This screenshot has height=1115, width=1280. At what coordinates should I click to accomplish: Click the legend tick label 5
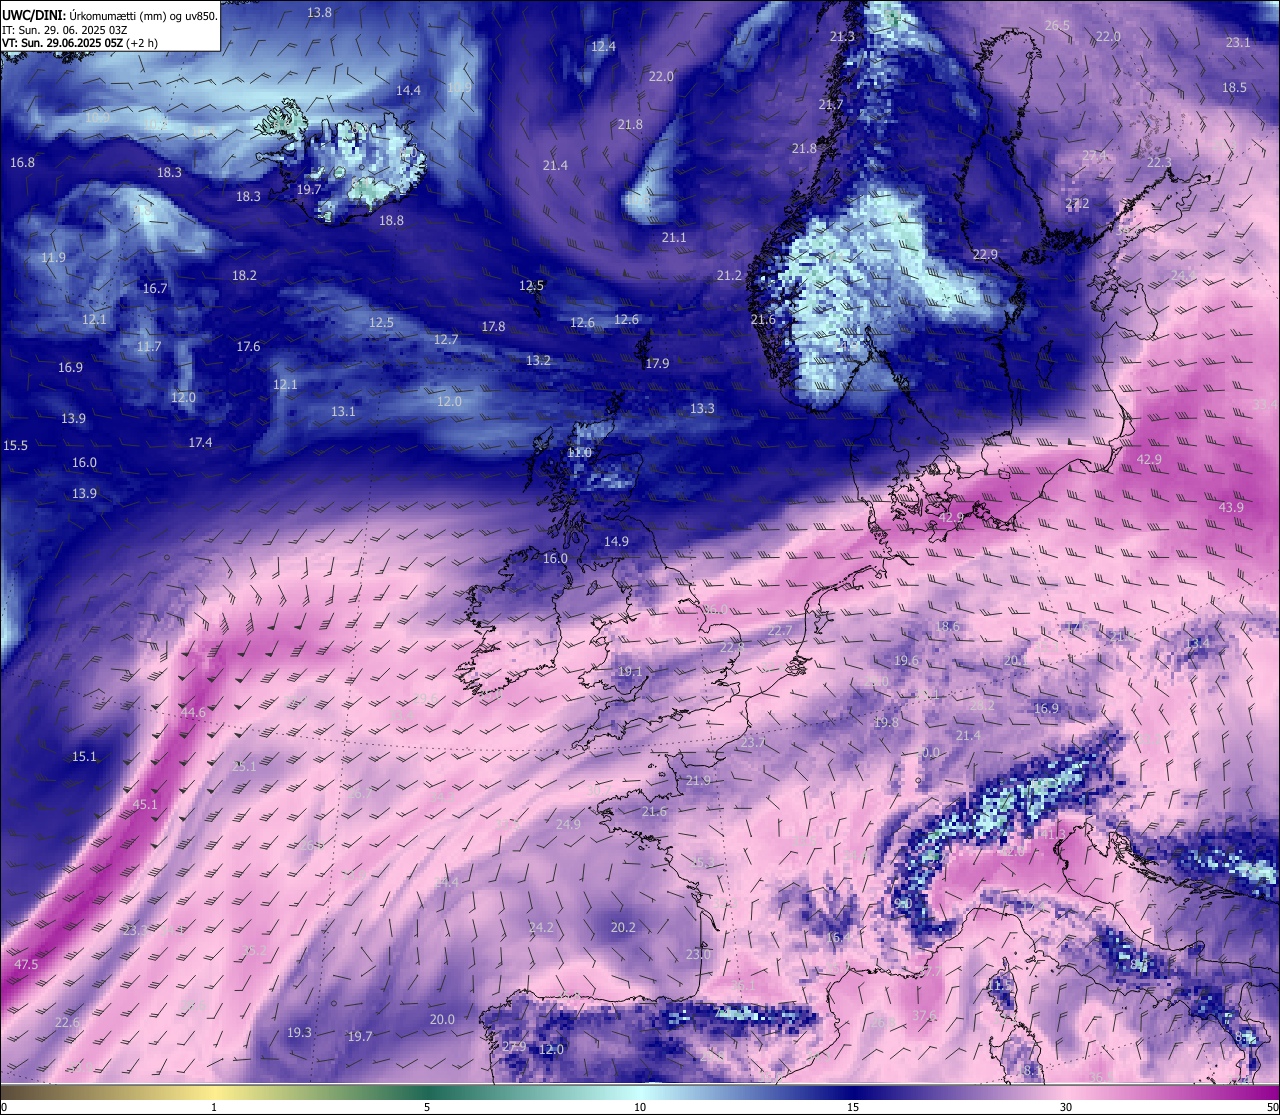click(x=427, y=1107)
